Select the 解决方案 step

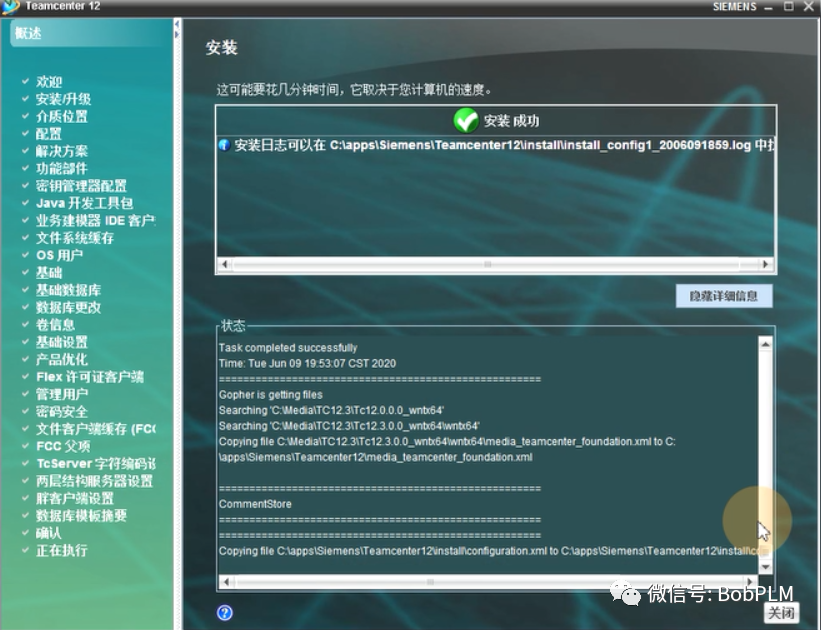click(x=61, y=151)
